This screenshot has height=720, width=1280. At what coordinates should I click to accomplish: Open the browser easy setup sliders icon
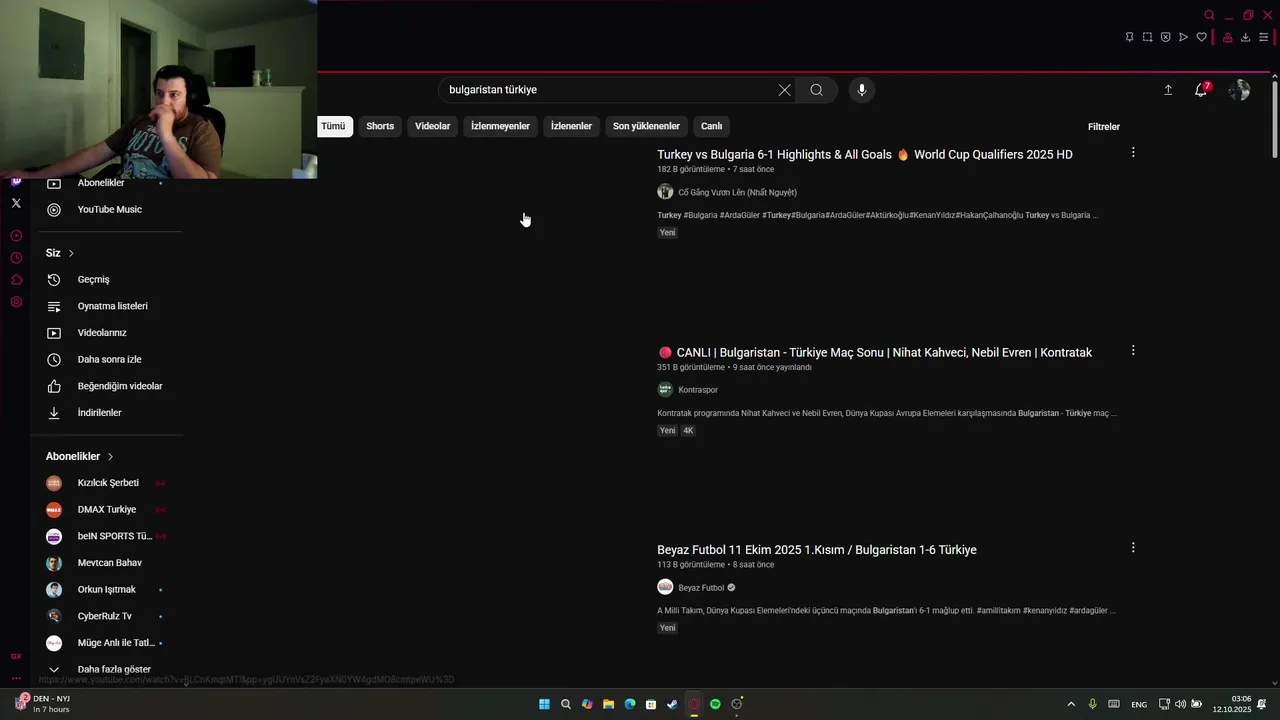pos(1263,37)
